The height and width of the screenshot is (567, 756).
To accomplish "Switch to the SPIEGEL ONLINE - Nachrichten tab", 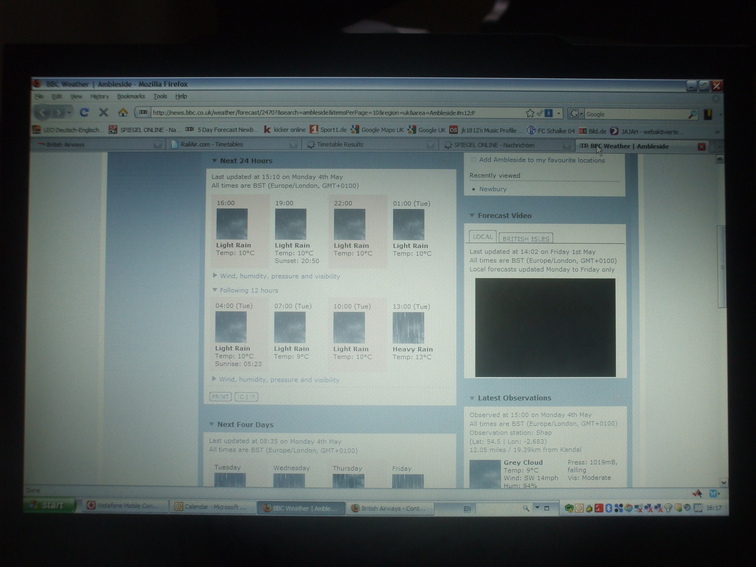I will [506, 145].
